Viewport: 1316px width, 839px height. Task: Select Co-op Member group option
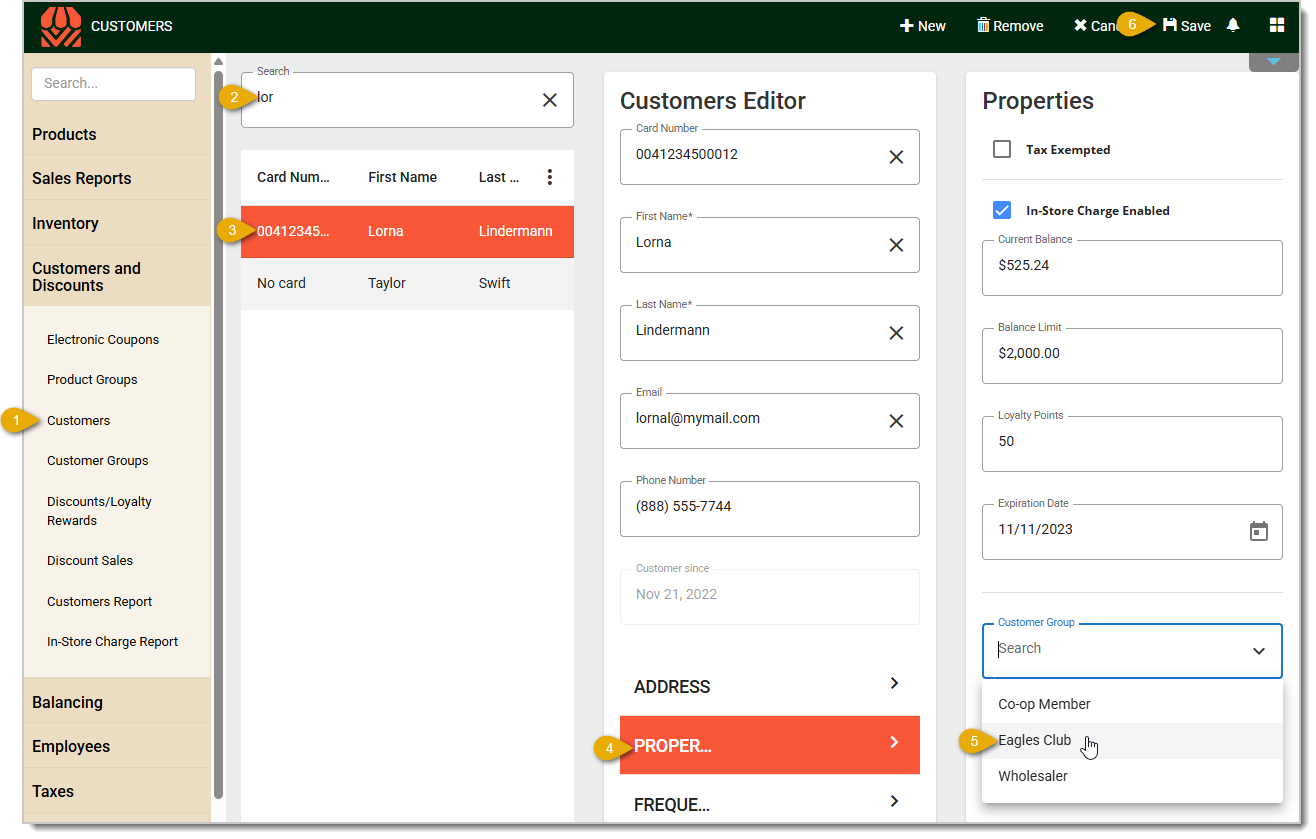1132,704
